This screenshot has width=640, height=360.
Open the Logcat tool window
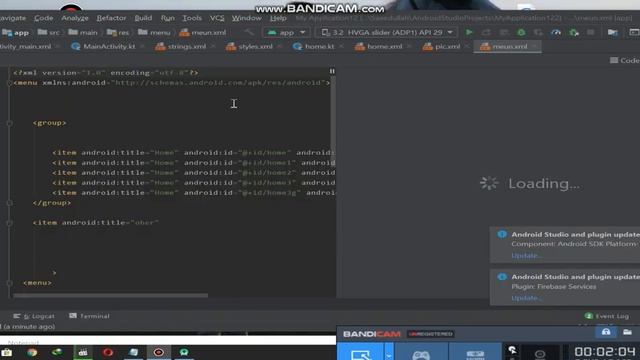tap(33, 316)
